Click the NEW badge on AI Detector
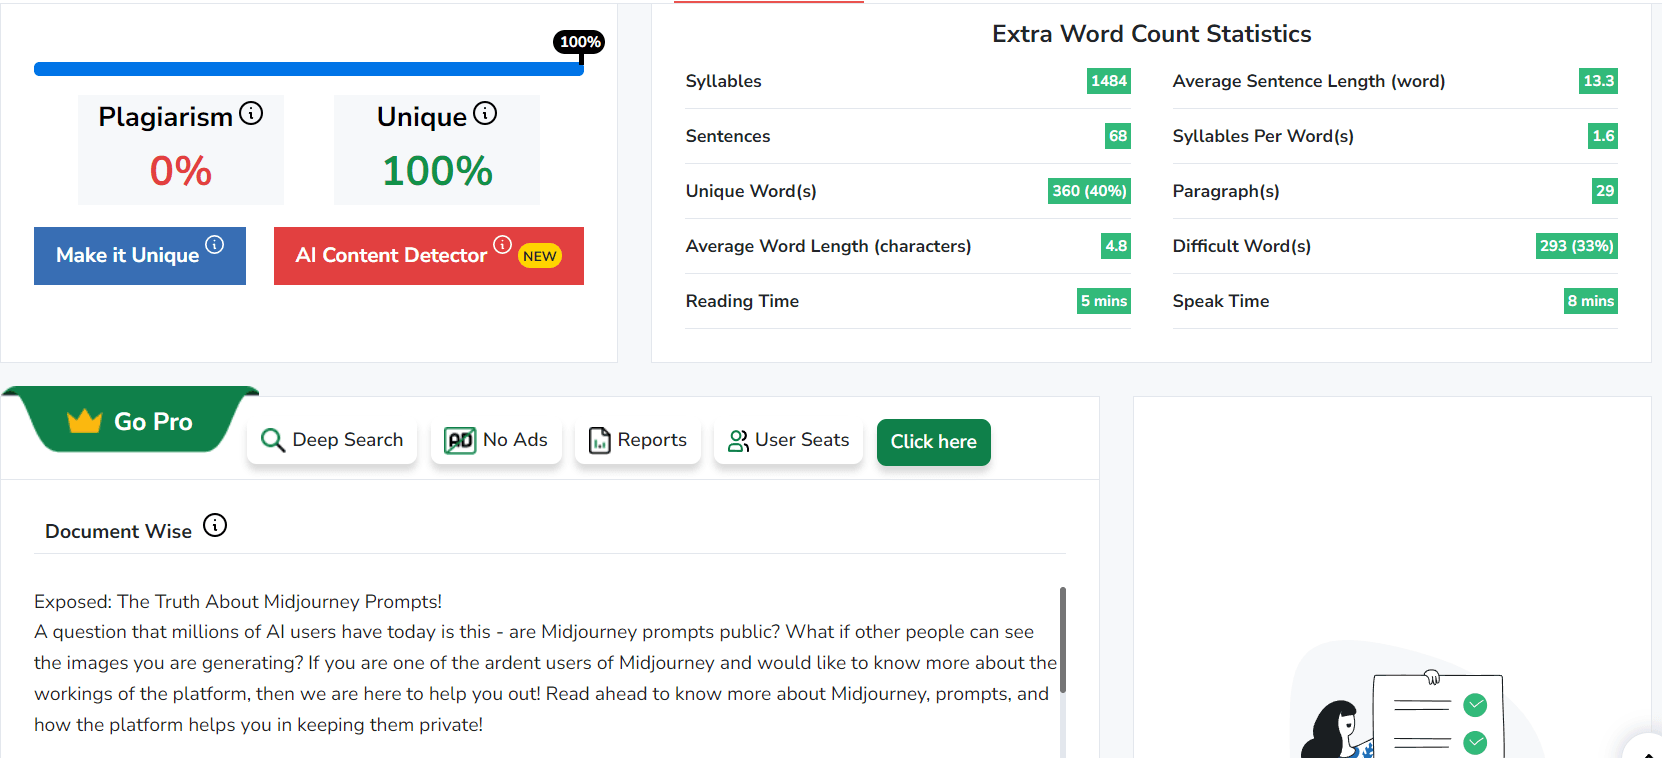This screenshot has height=758, width=1662. click(x=540, y=256)
